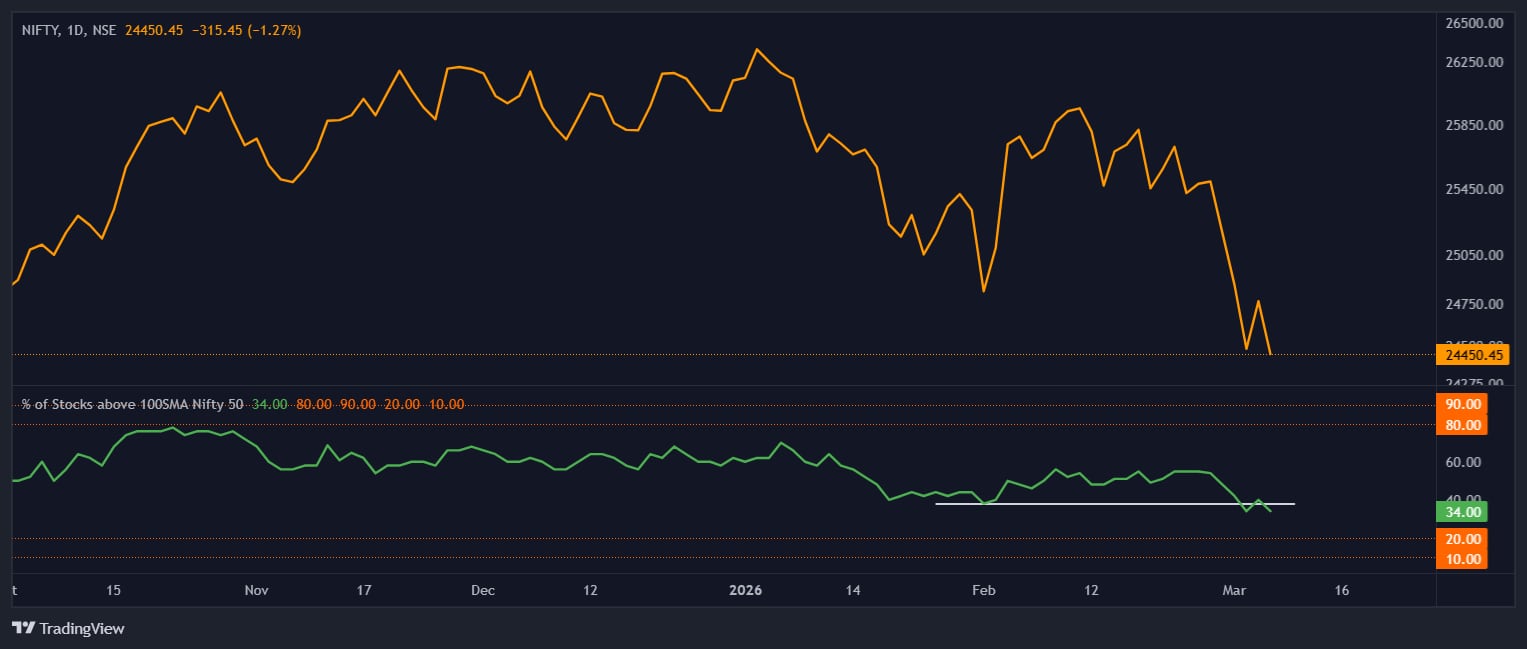Click the 10.00 level value in indicator legend

(446, 404)
